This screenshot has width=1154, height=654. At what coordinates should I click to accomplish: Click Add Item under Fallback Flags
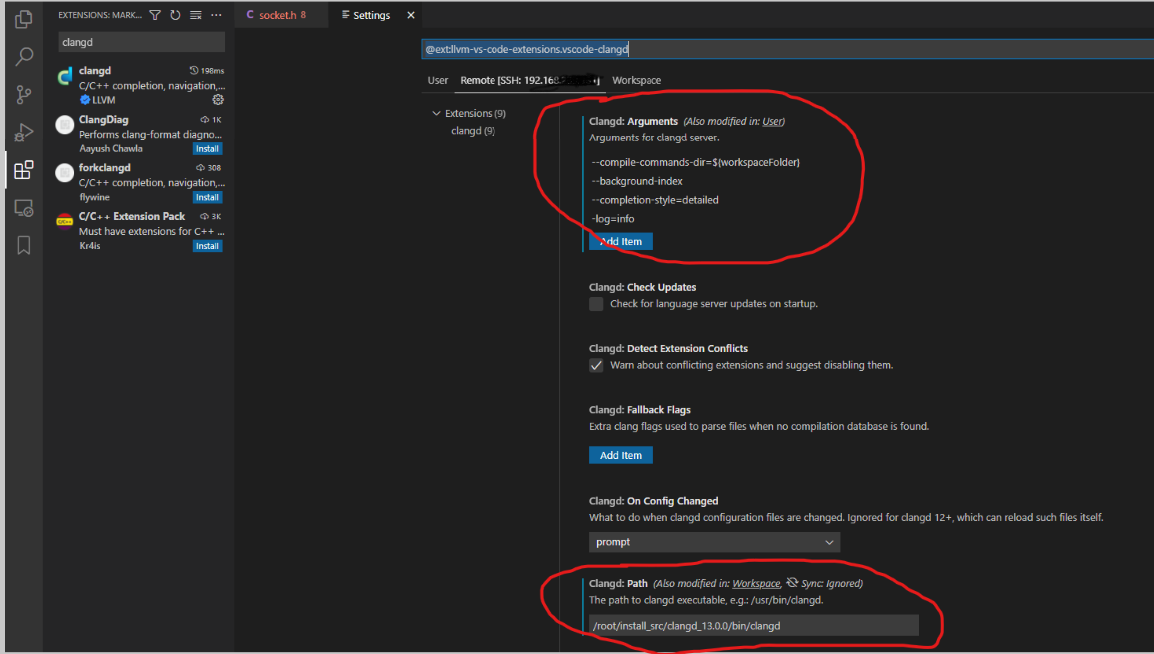point(620,455)
